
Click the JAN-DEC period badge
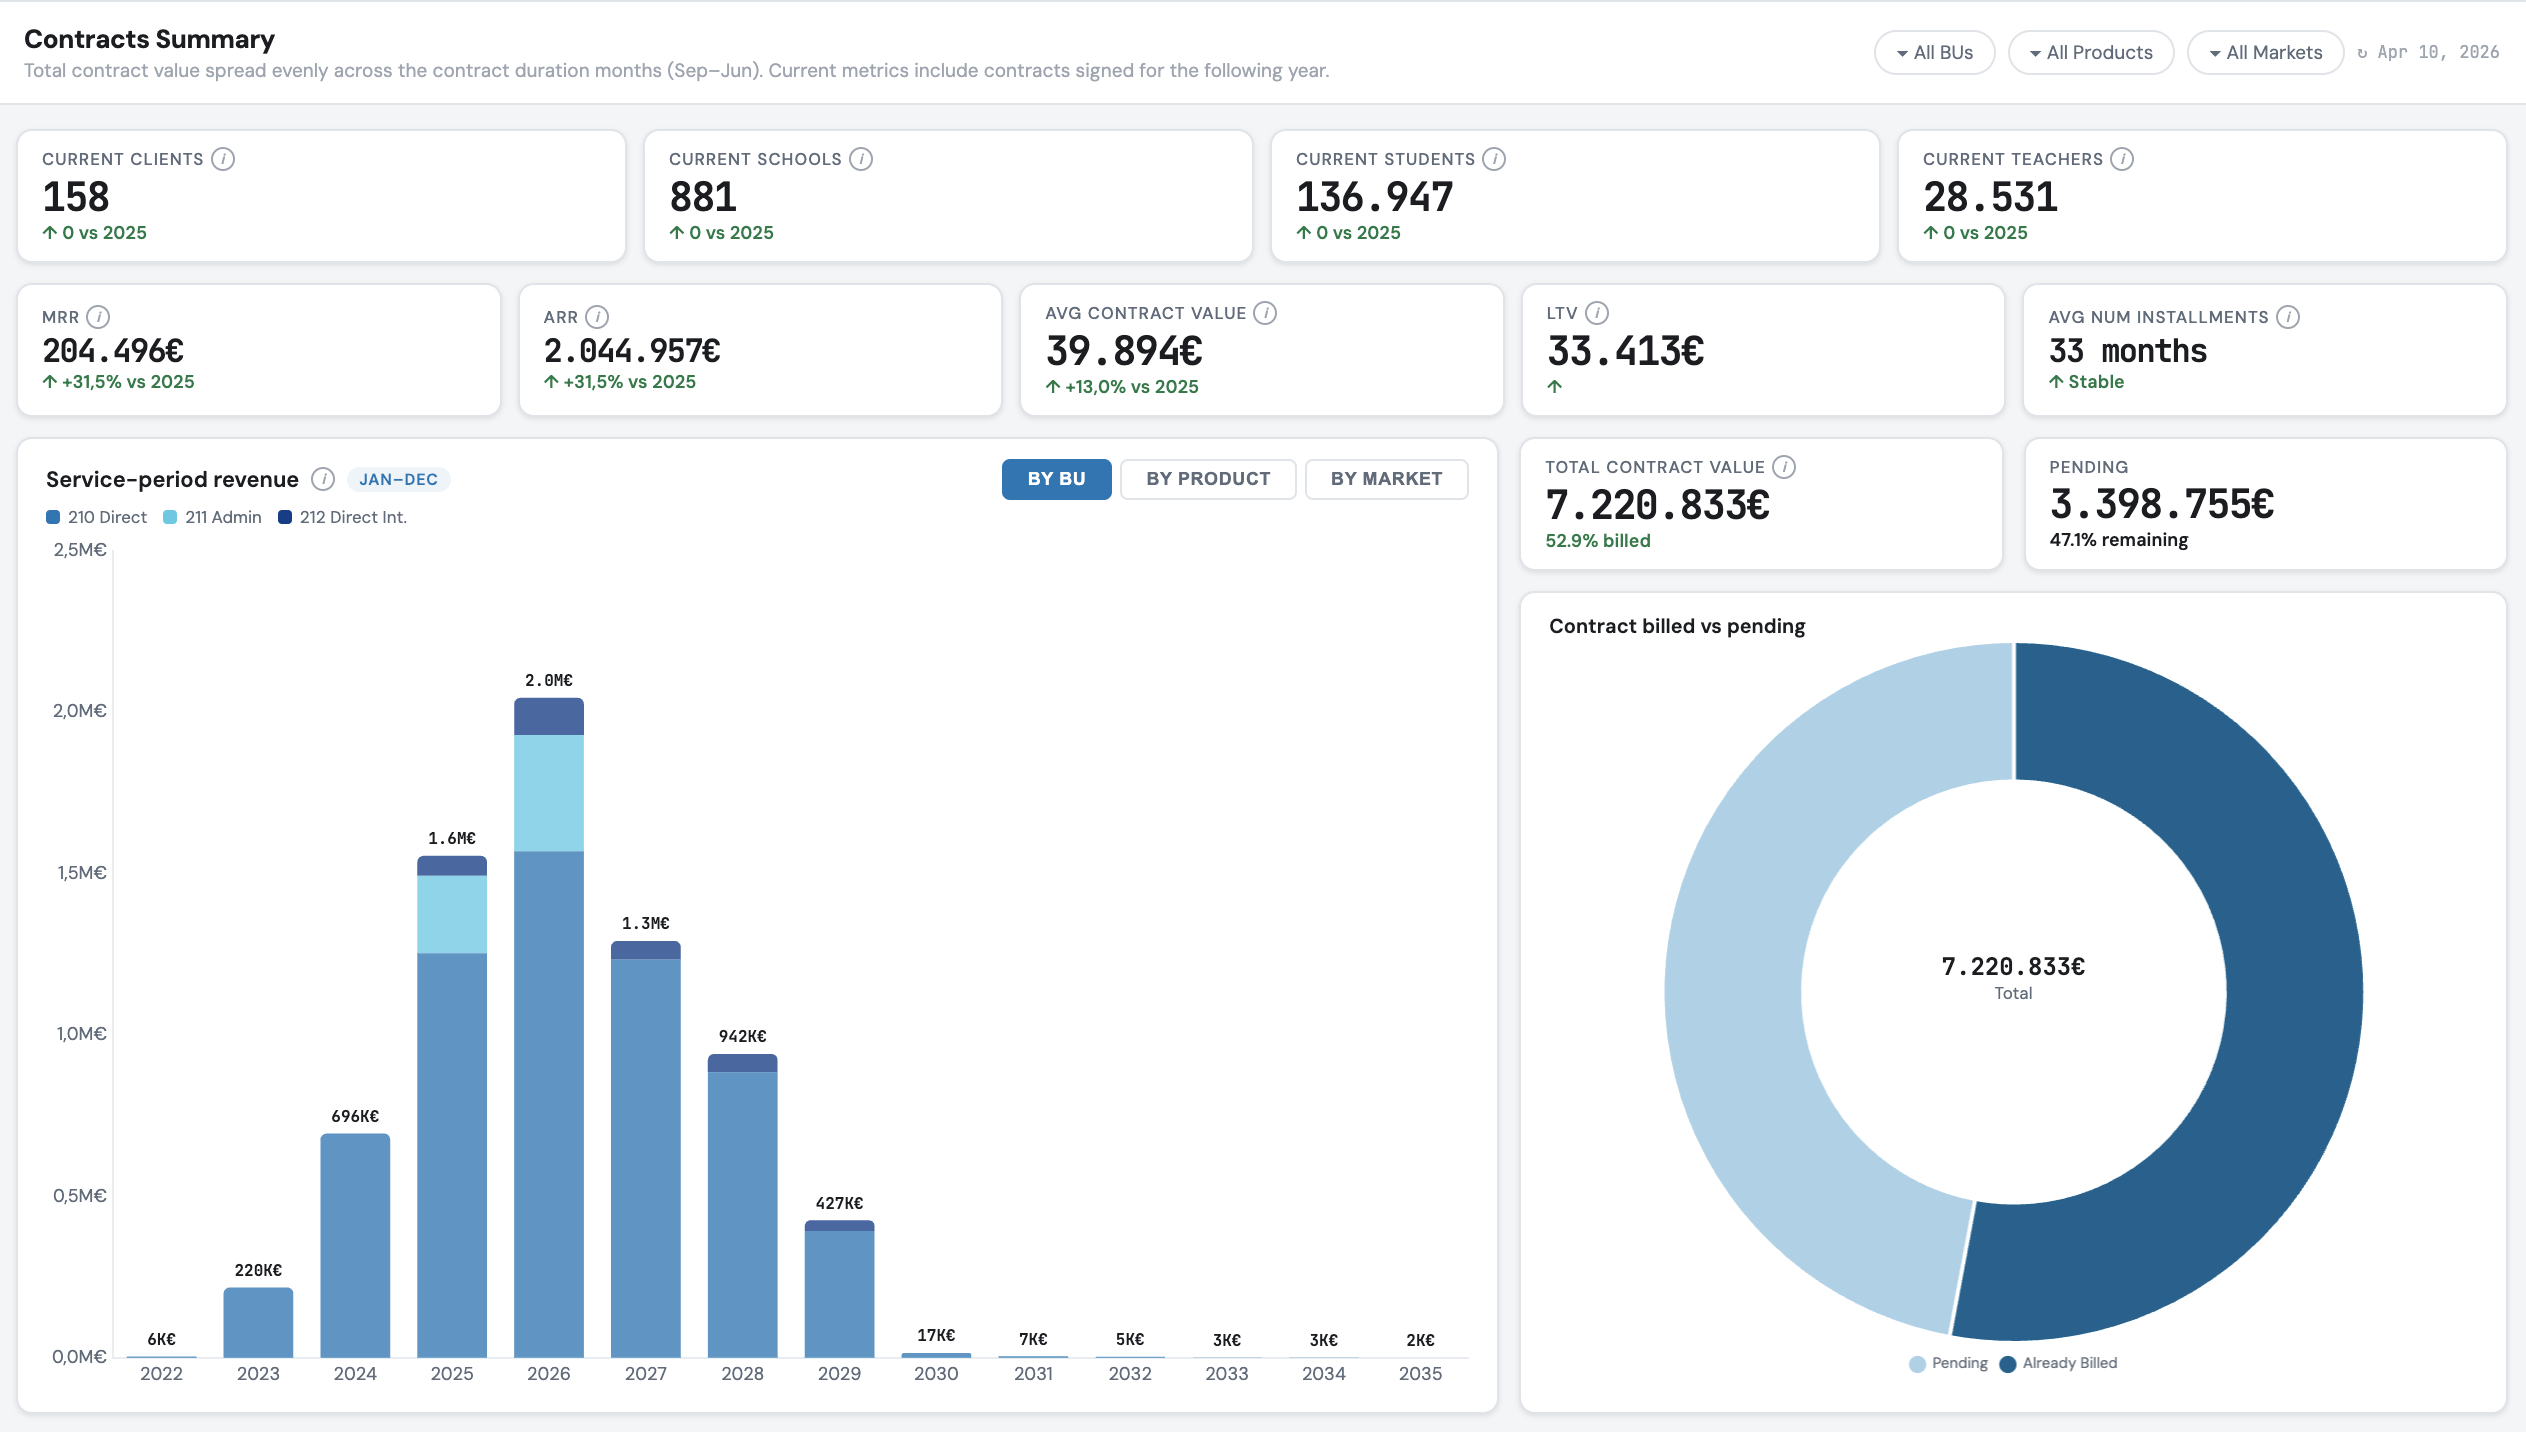[x=398, y=479]
